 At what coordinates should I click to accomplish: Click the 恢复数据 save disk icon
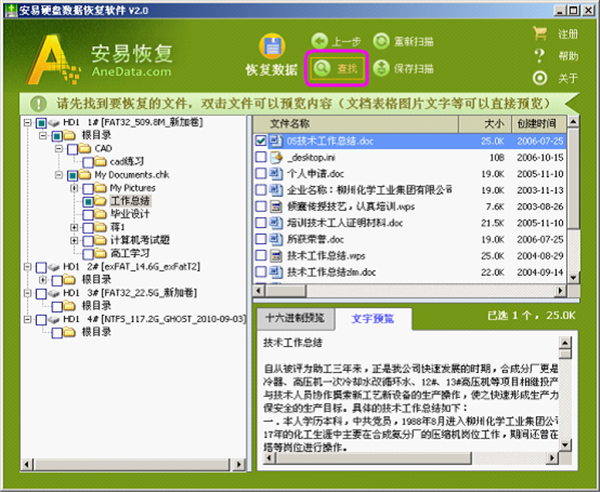[x=270, y=46]
